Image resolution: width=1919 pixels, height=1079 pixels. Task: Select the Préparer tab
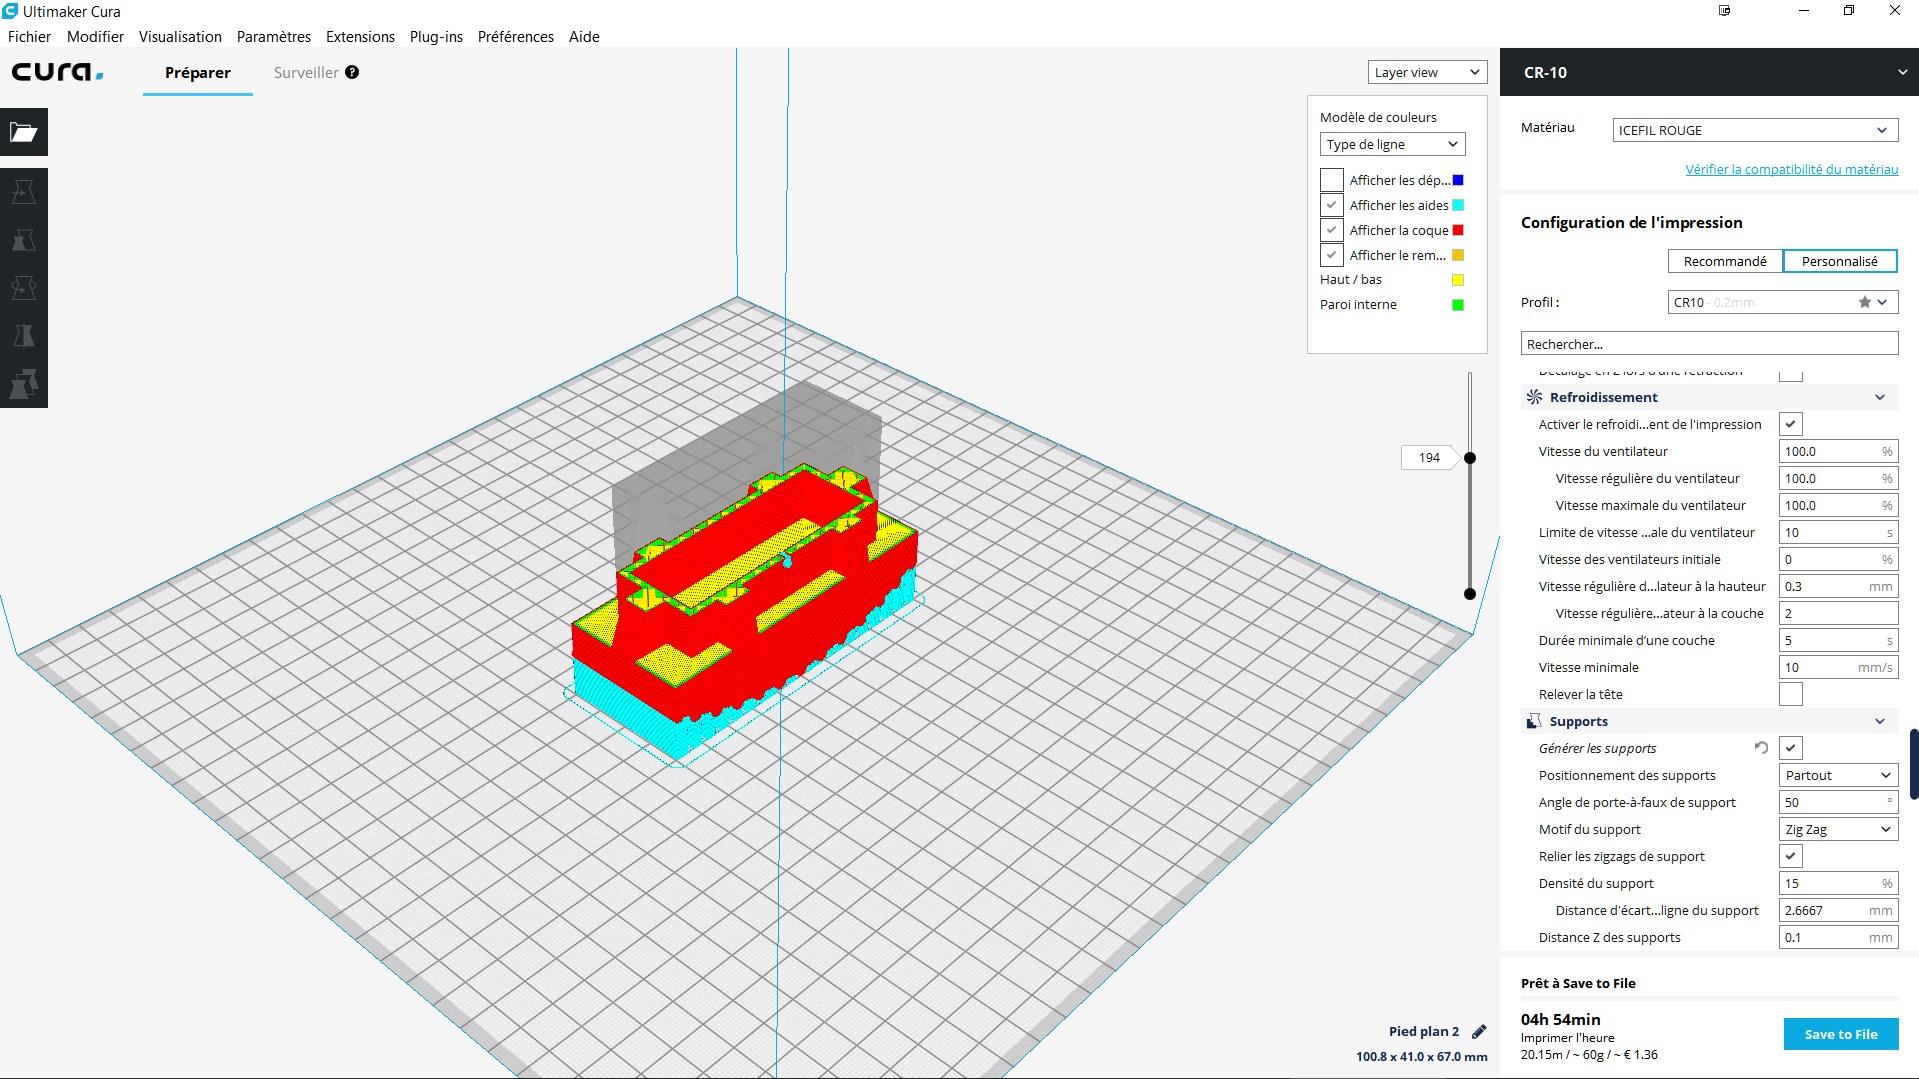197,72
